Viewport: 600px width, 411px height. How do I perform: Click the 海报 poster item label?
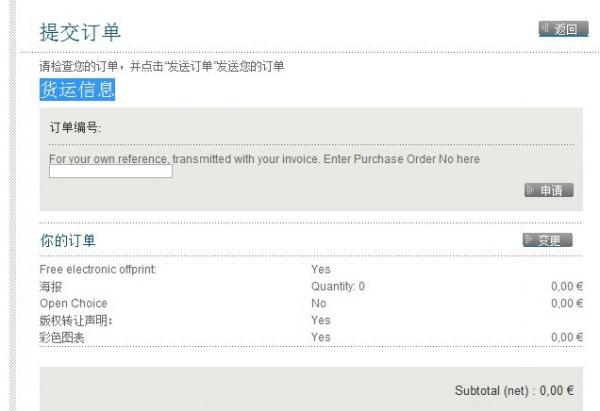51,286
